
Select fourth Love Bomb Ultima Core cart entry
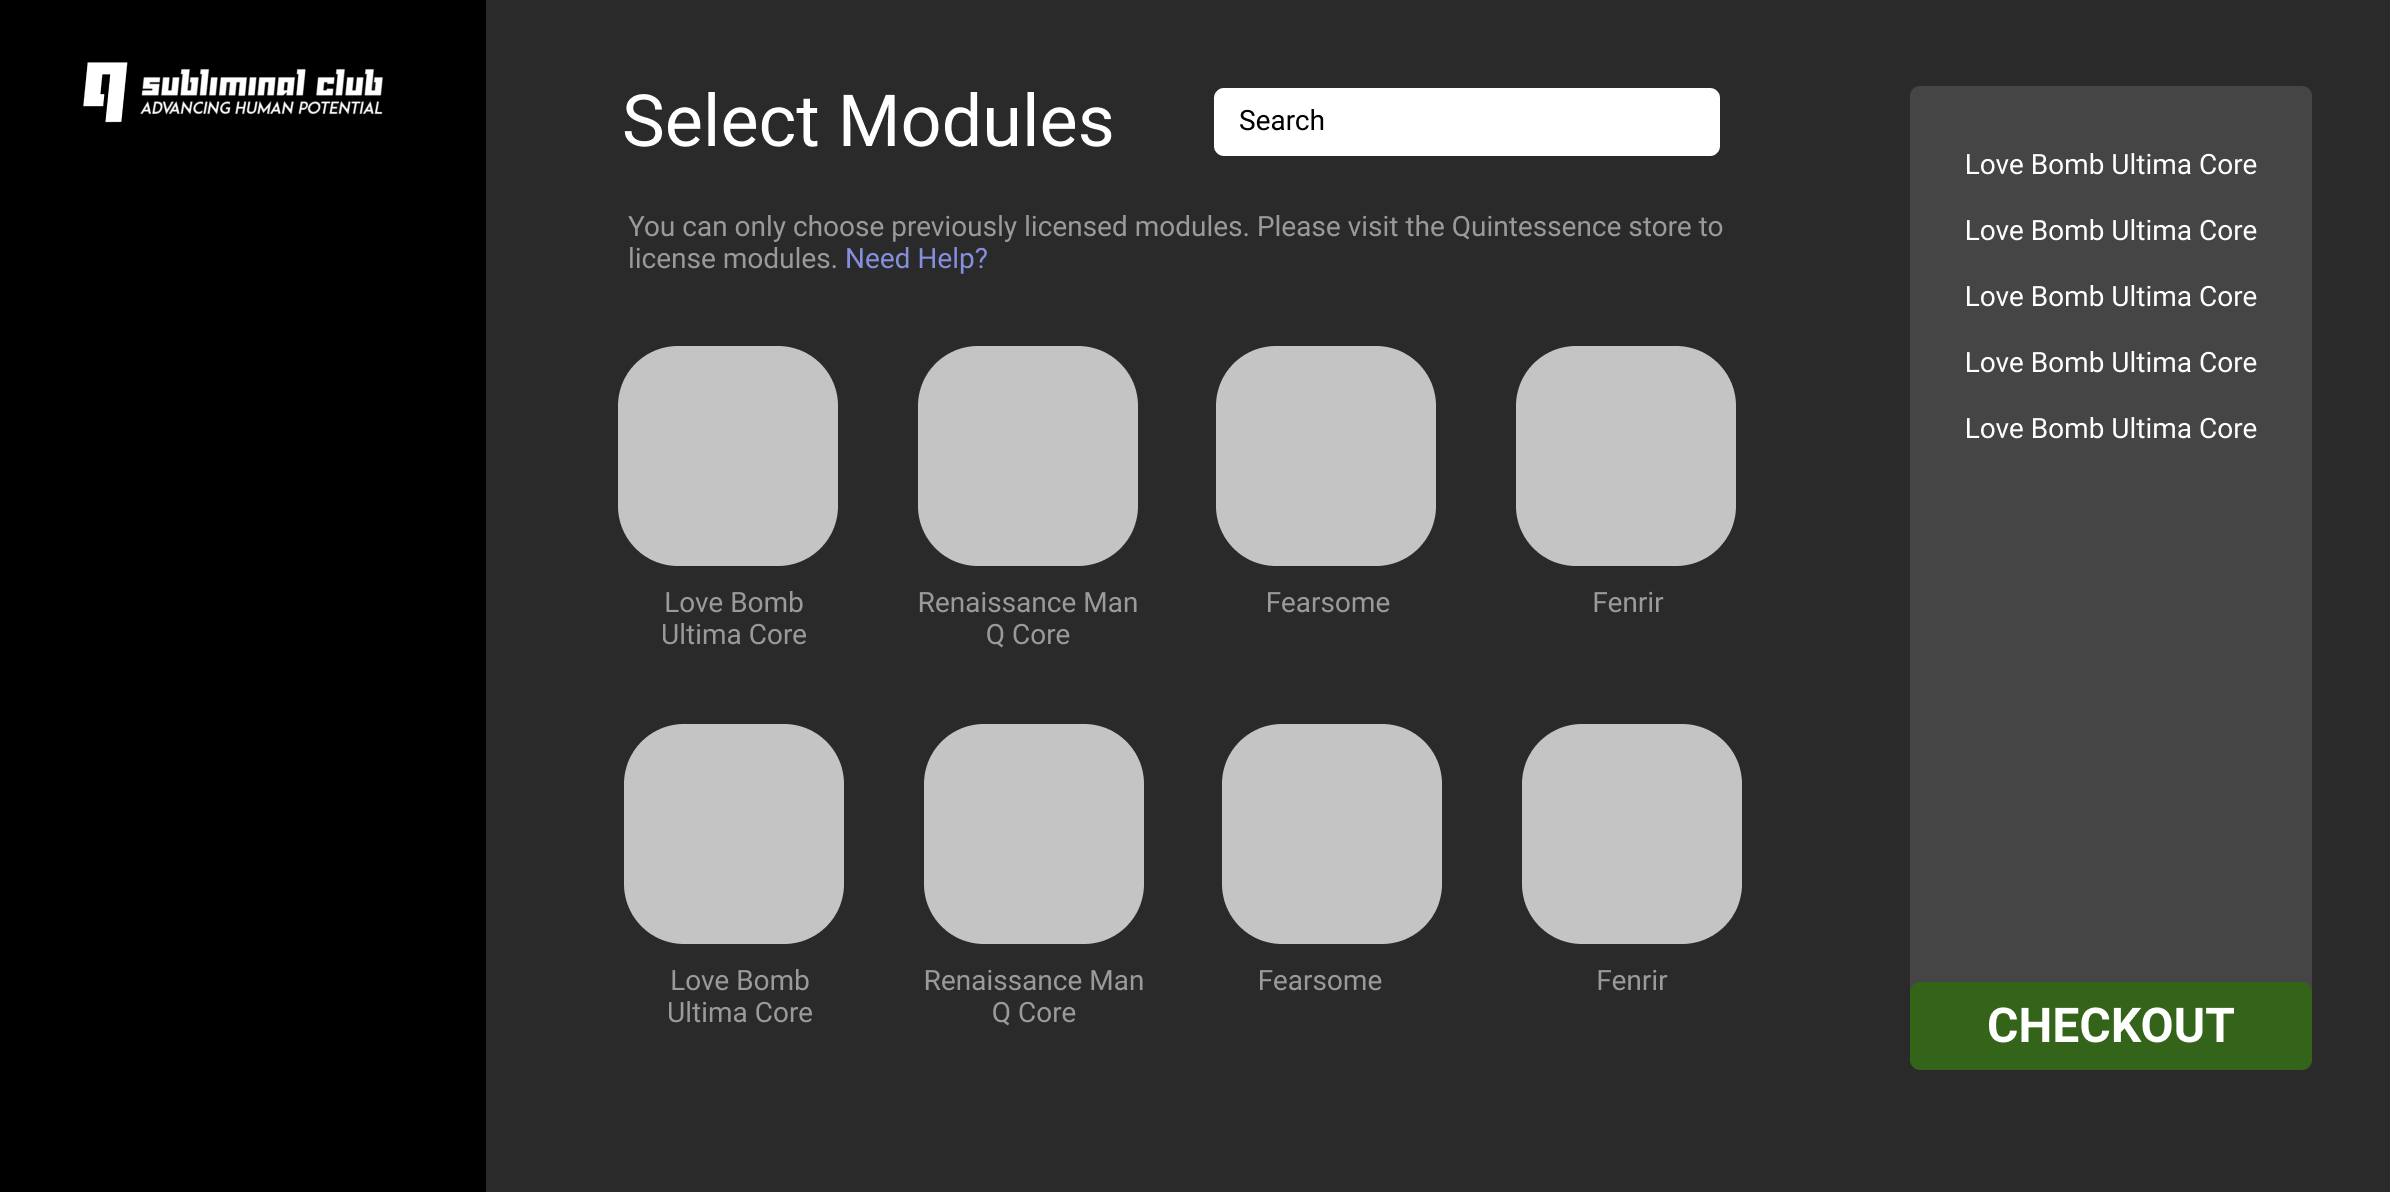2110,363
